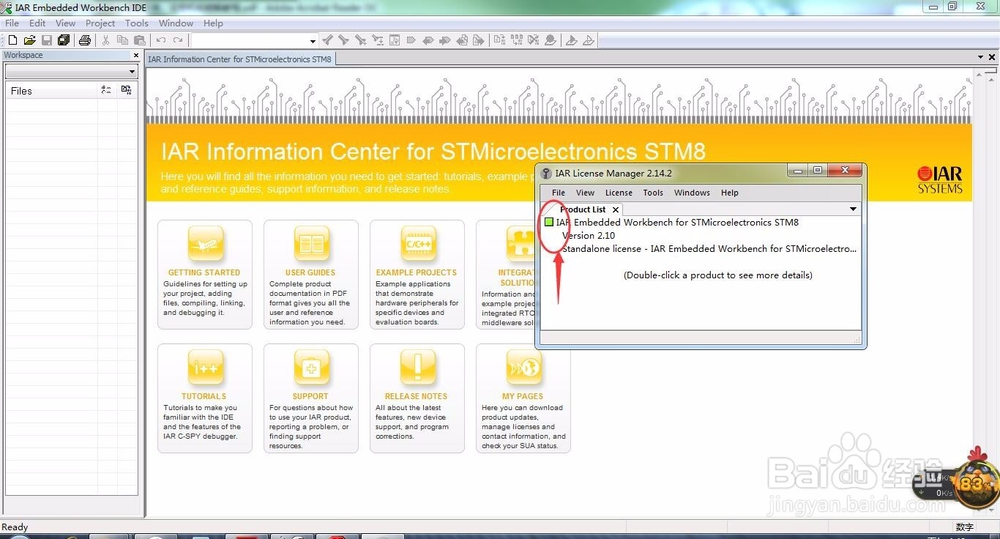Open Help menu in License Manager
Image resolution: width=1000 pixels, height=539 pixels.
(x=730, y=193)
